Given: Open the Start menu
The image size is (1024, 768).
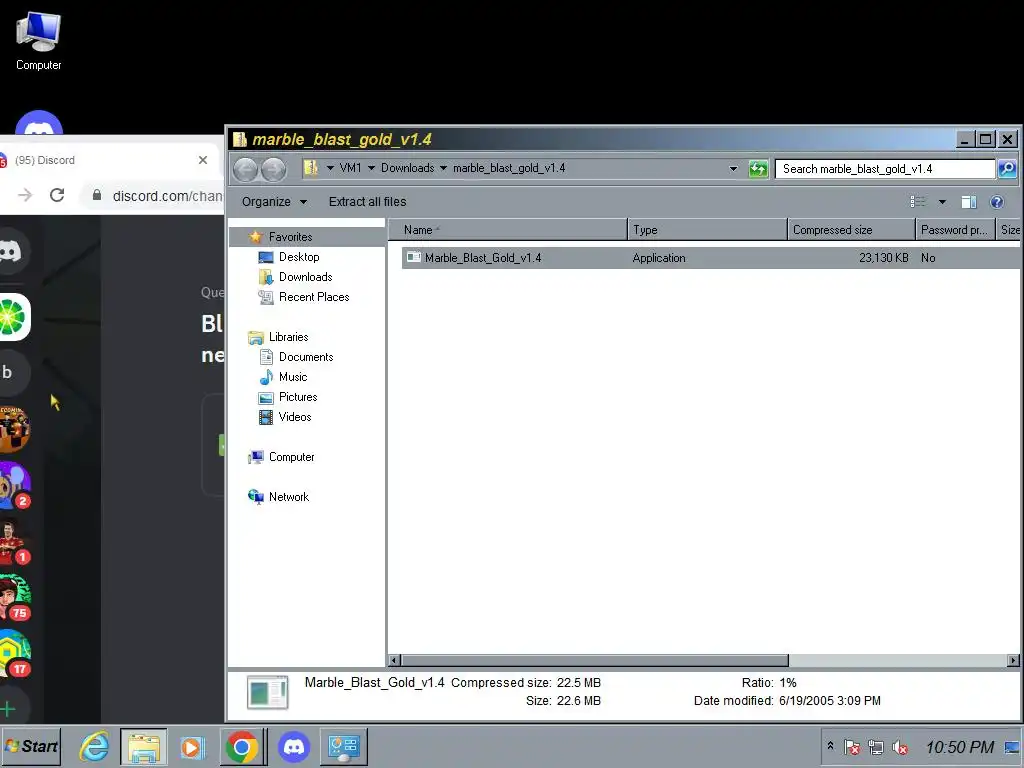Looking at the screenshot, I should pos(31,746).
